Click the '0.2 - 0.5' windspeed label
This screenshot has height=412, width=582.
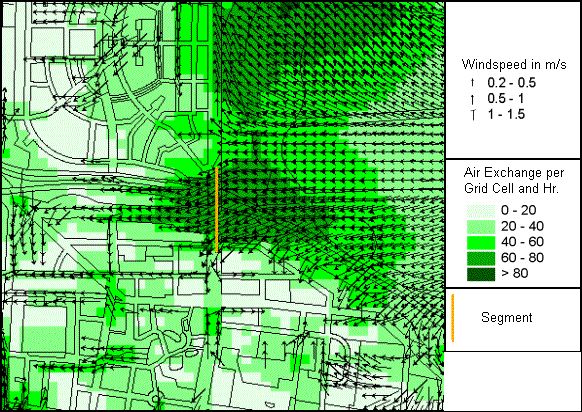click(512, 83)
